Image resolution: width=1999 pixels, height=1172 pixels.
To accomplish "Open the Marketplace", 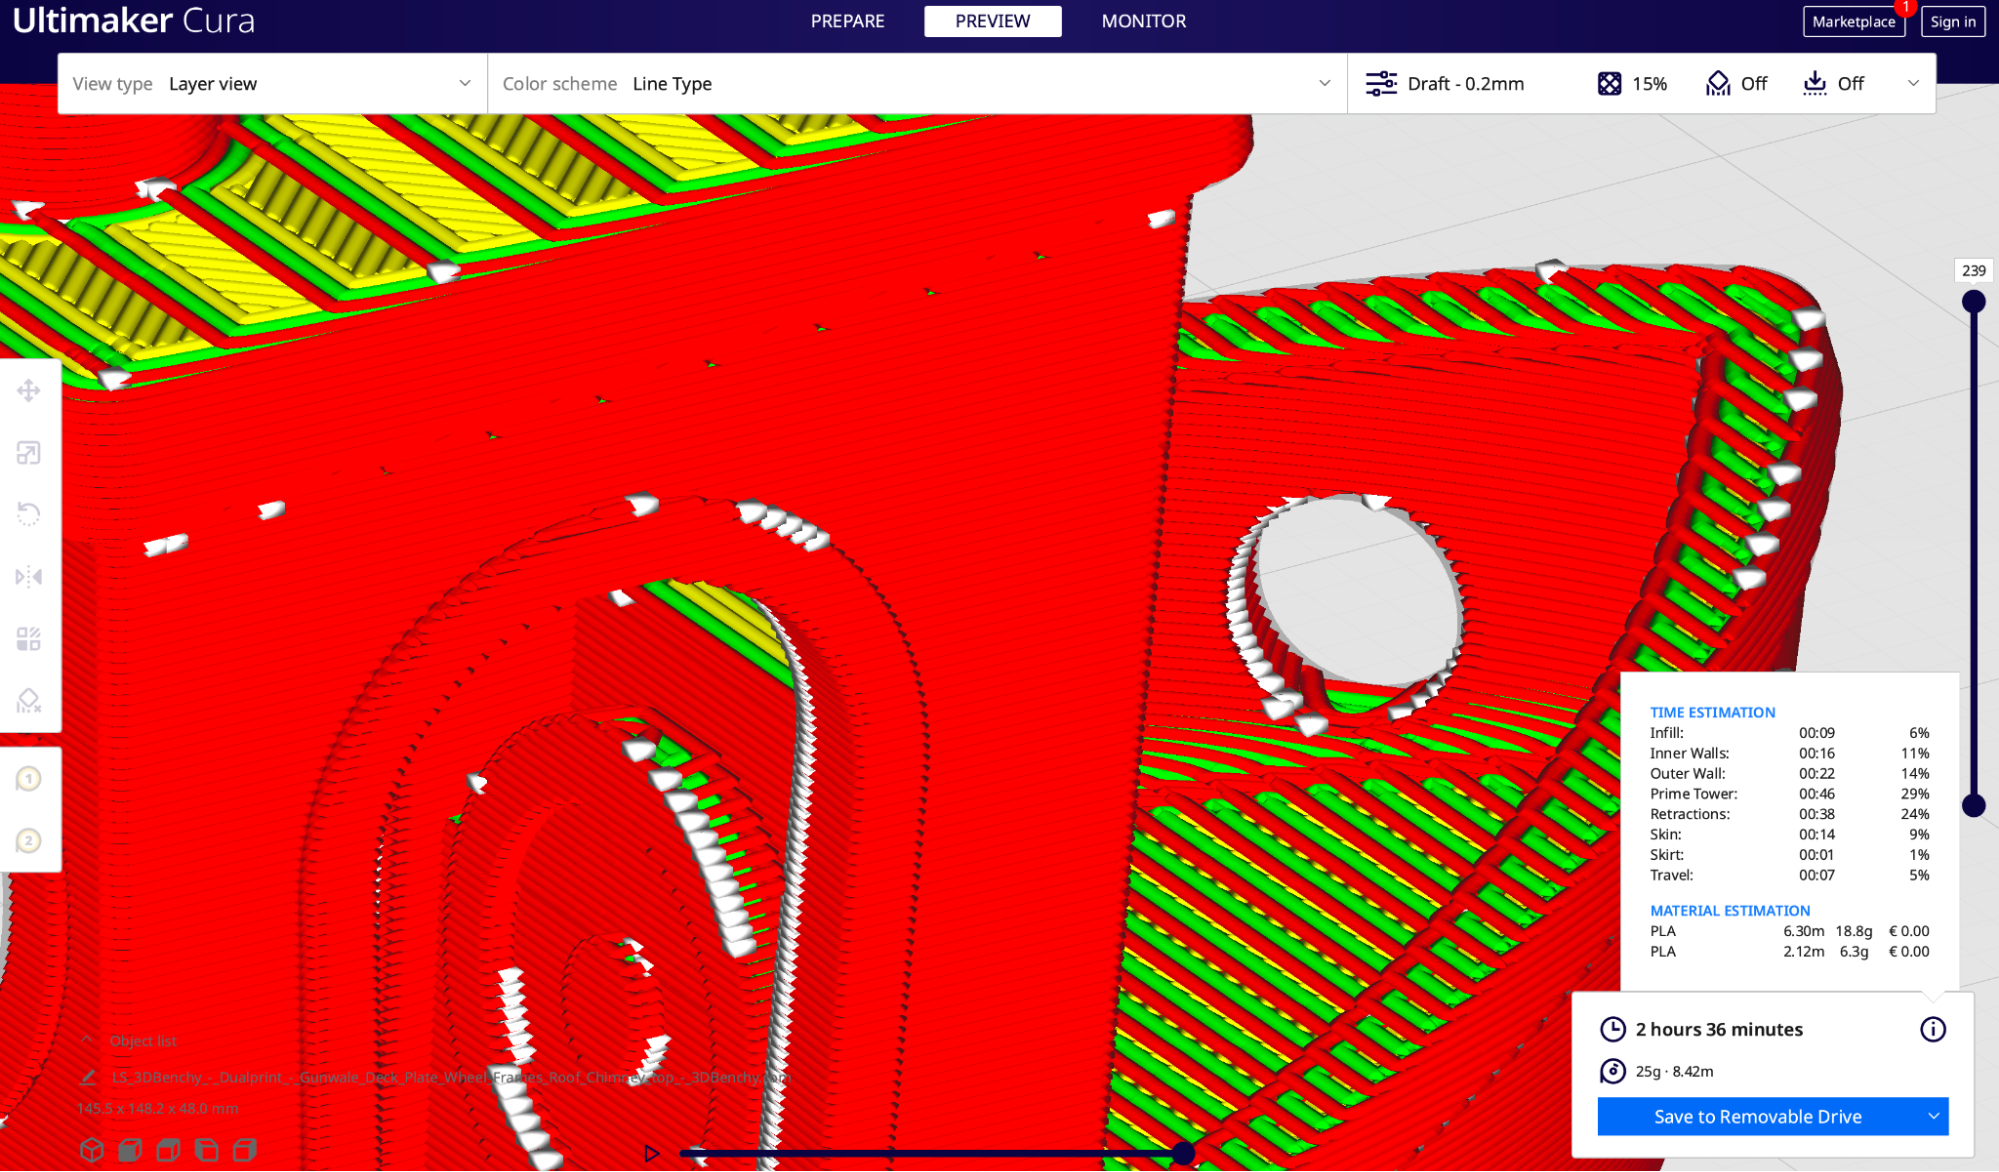I will [x=1853, y=21].
